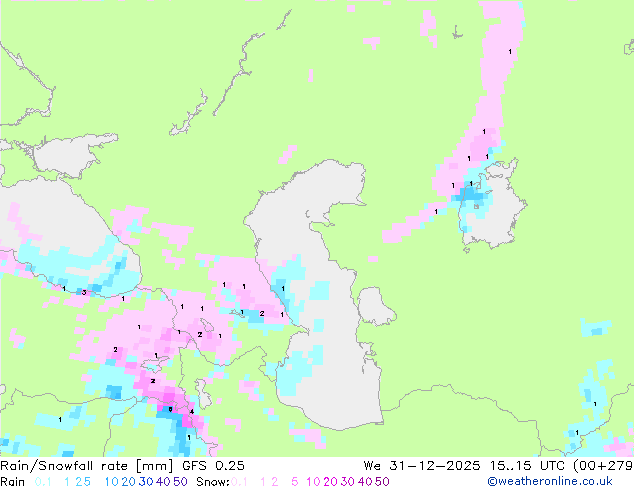Click snow legend value 40
This screenshot has height=490, width=634.
click(x=365, y=482)
